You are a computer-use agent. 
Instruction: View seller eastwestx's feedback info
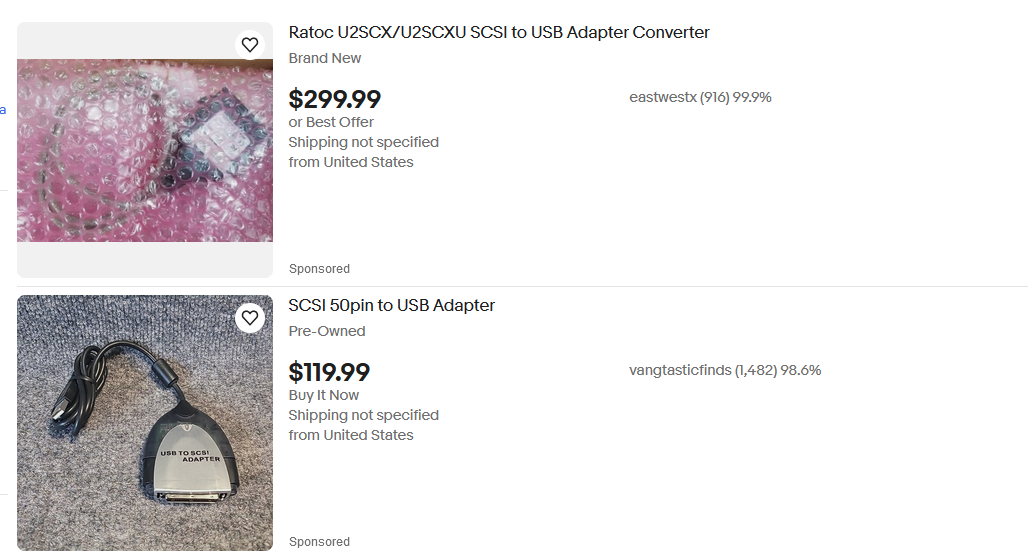coord(700,97)
